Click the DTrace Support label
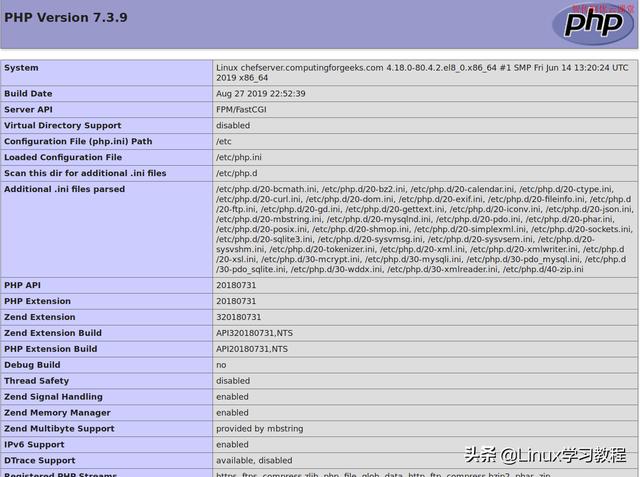Screen dimensions: 640x477 [40, 460]
